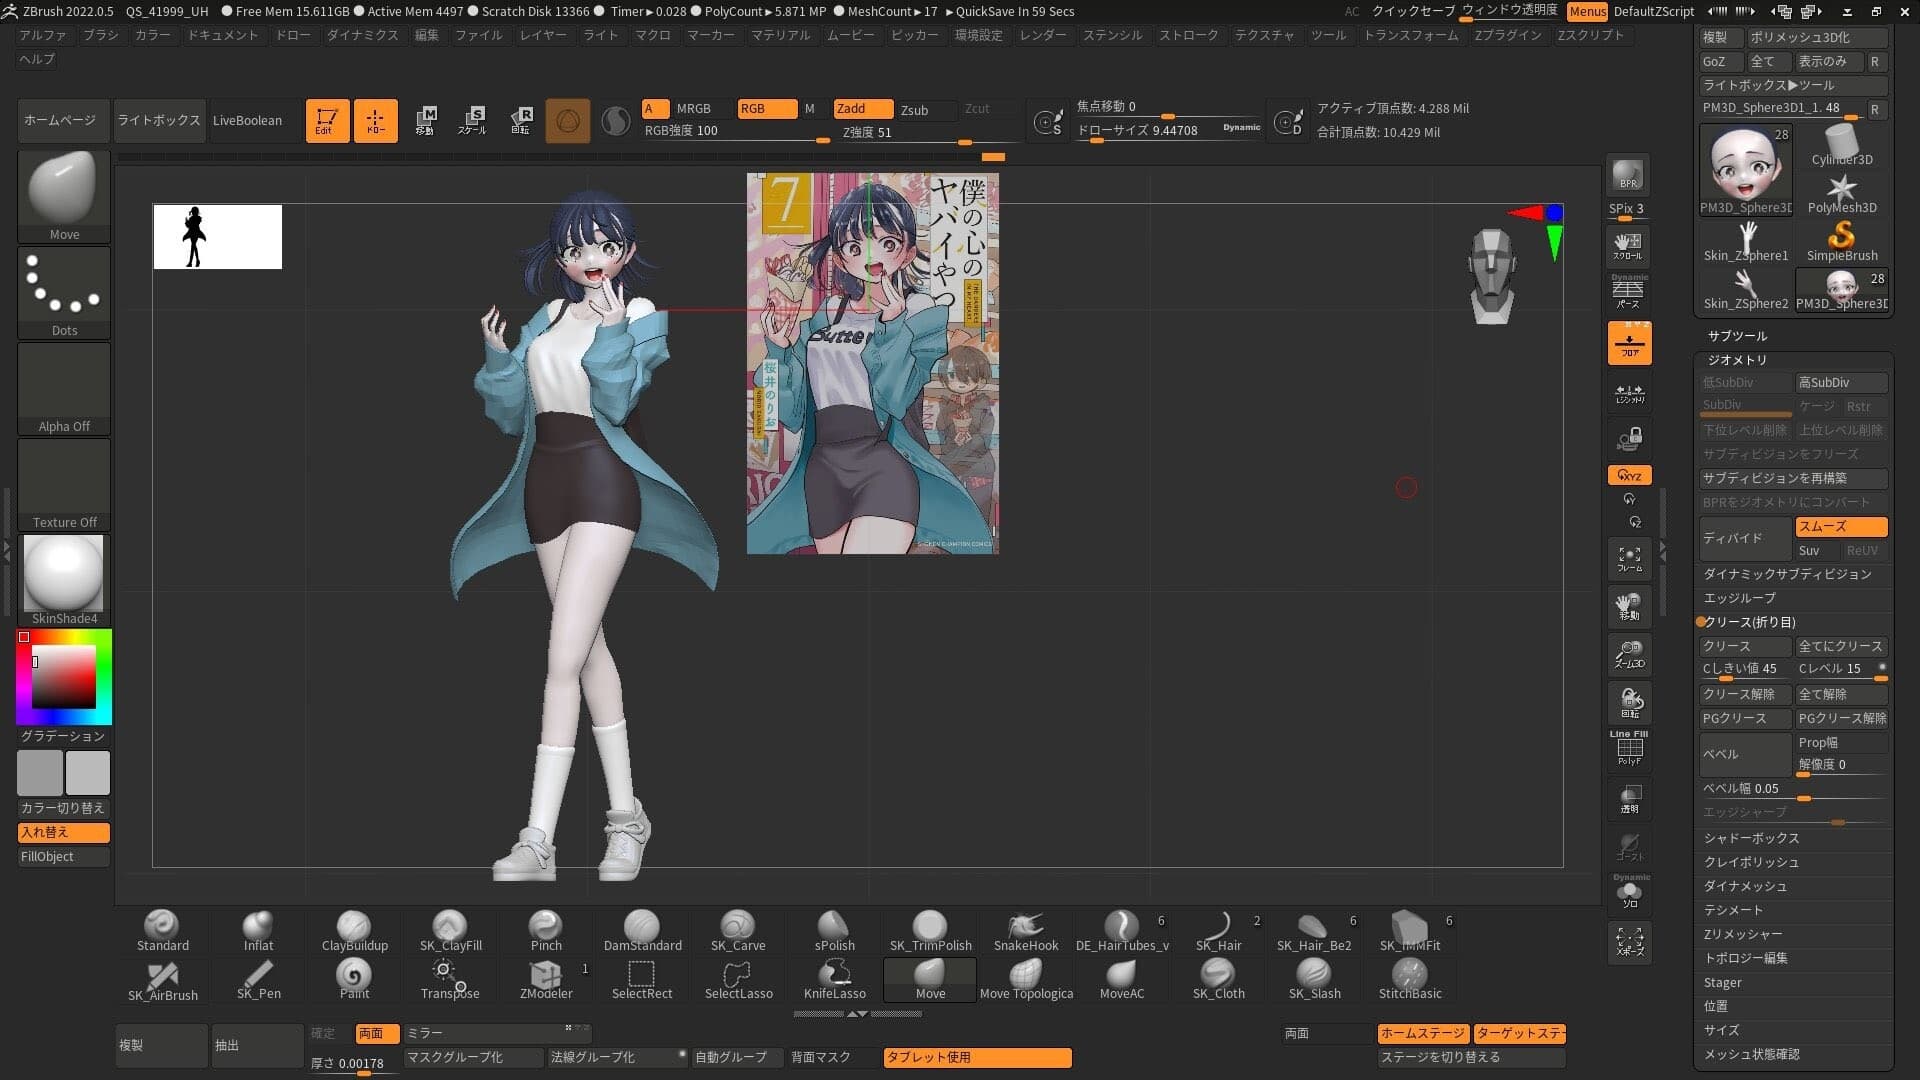The height and width of the screenshot is (1080, 1920).
Task: Click the Edit mode icon
Action: 327,121
